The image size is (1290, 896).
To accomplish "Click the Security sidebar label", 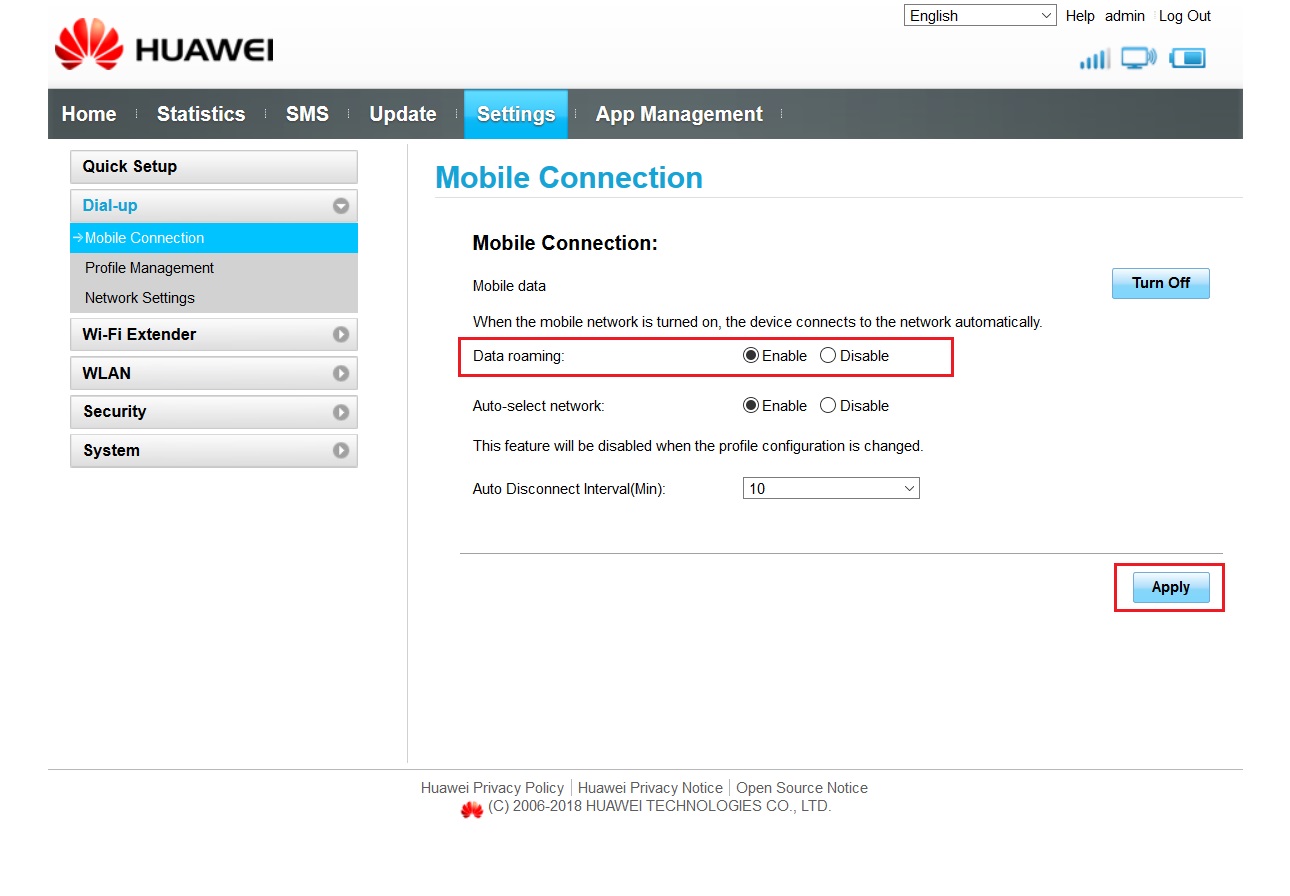I will pos(115,412).
